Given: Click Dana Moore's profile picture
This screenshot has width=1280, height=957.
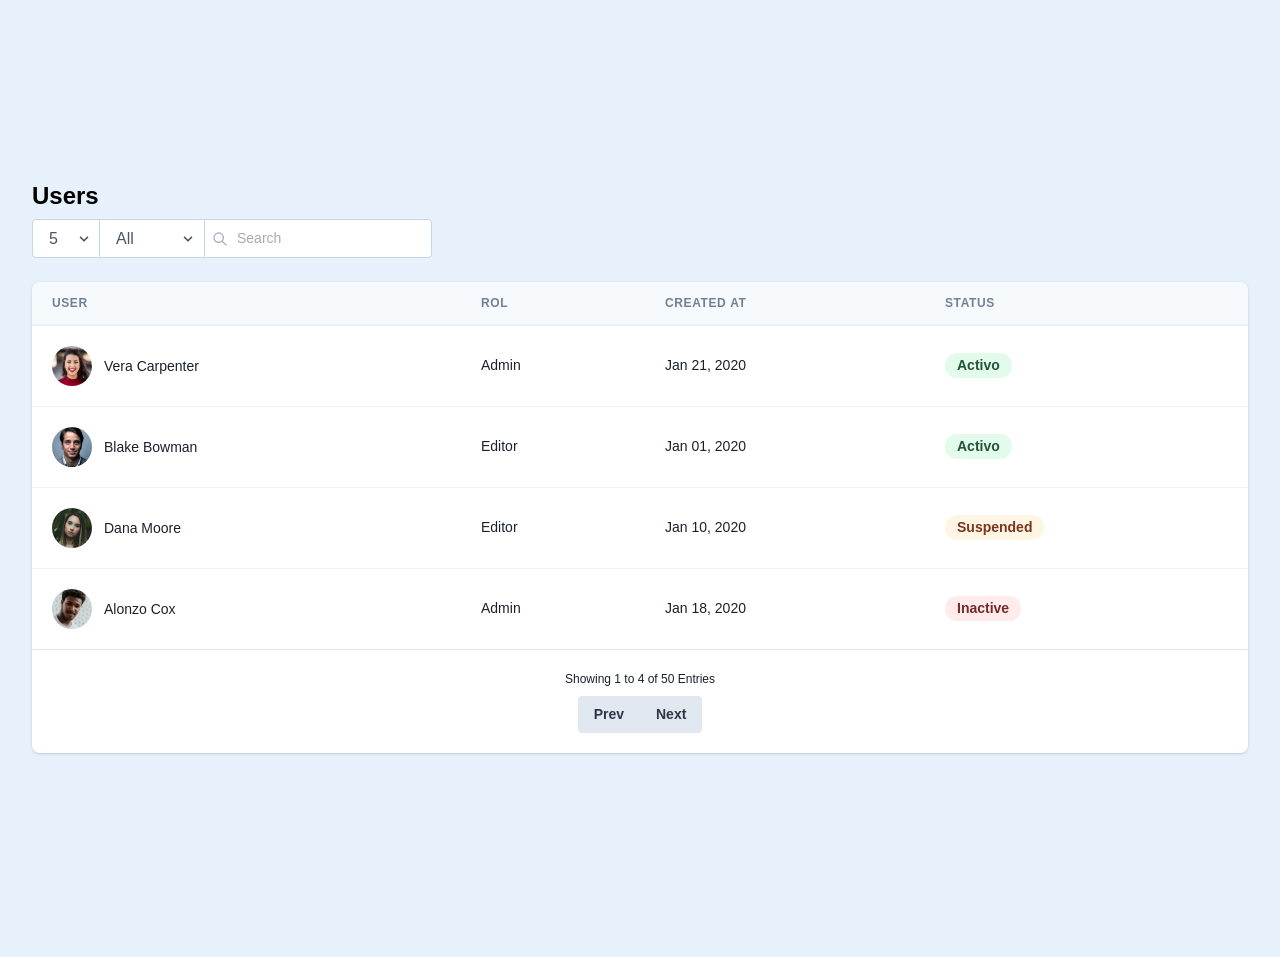Looking at the screenshot, I should (x=72, y=528).
